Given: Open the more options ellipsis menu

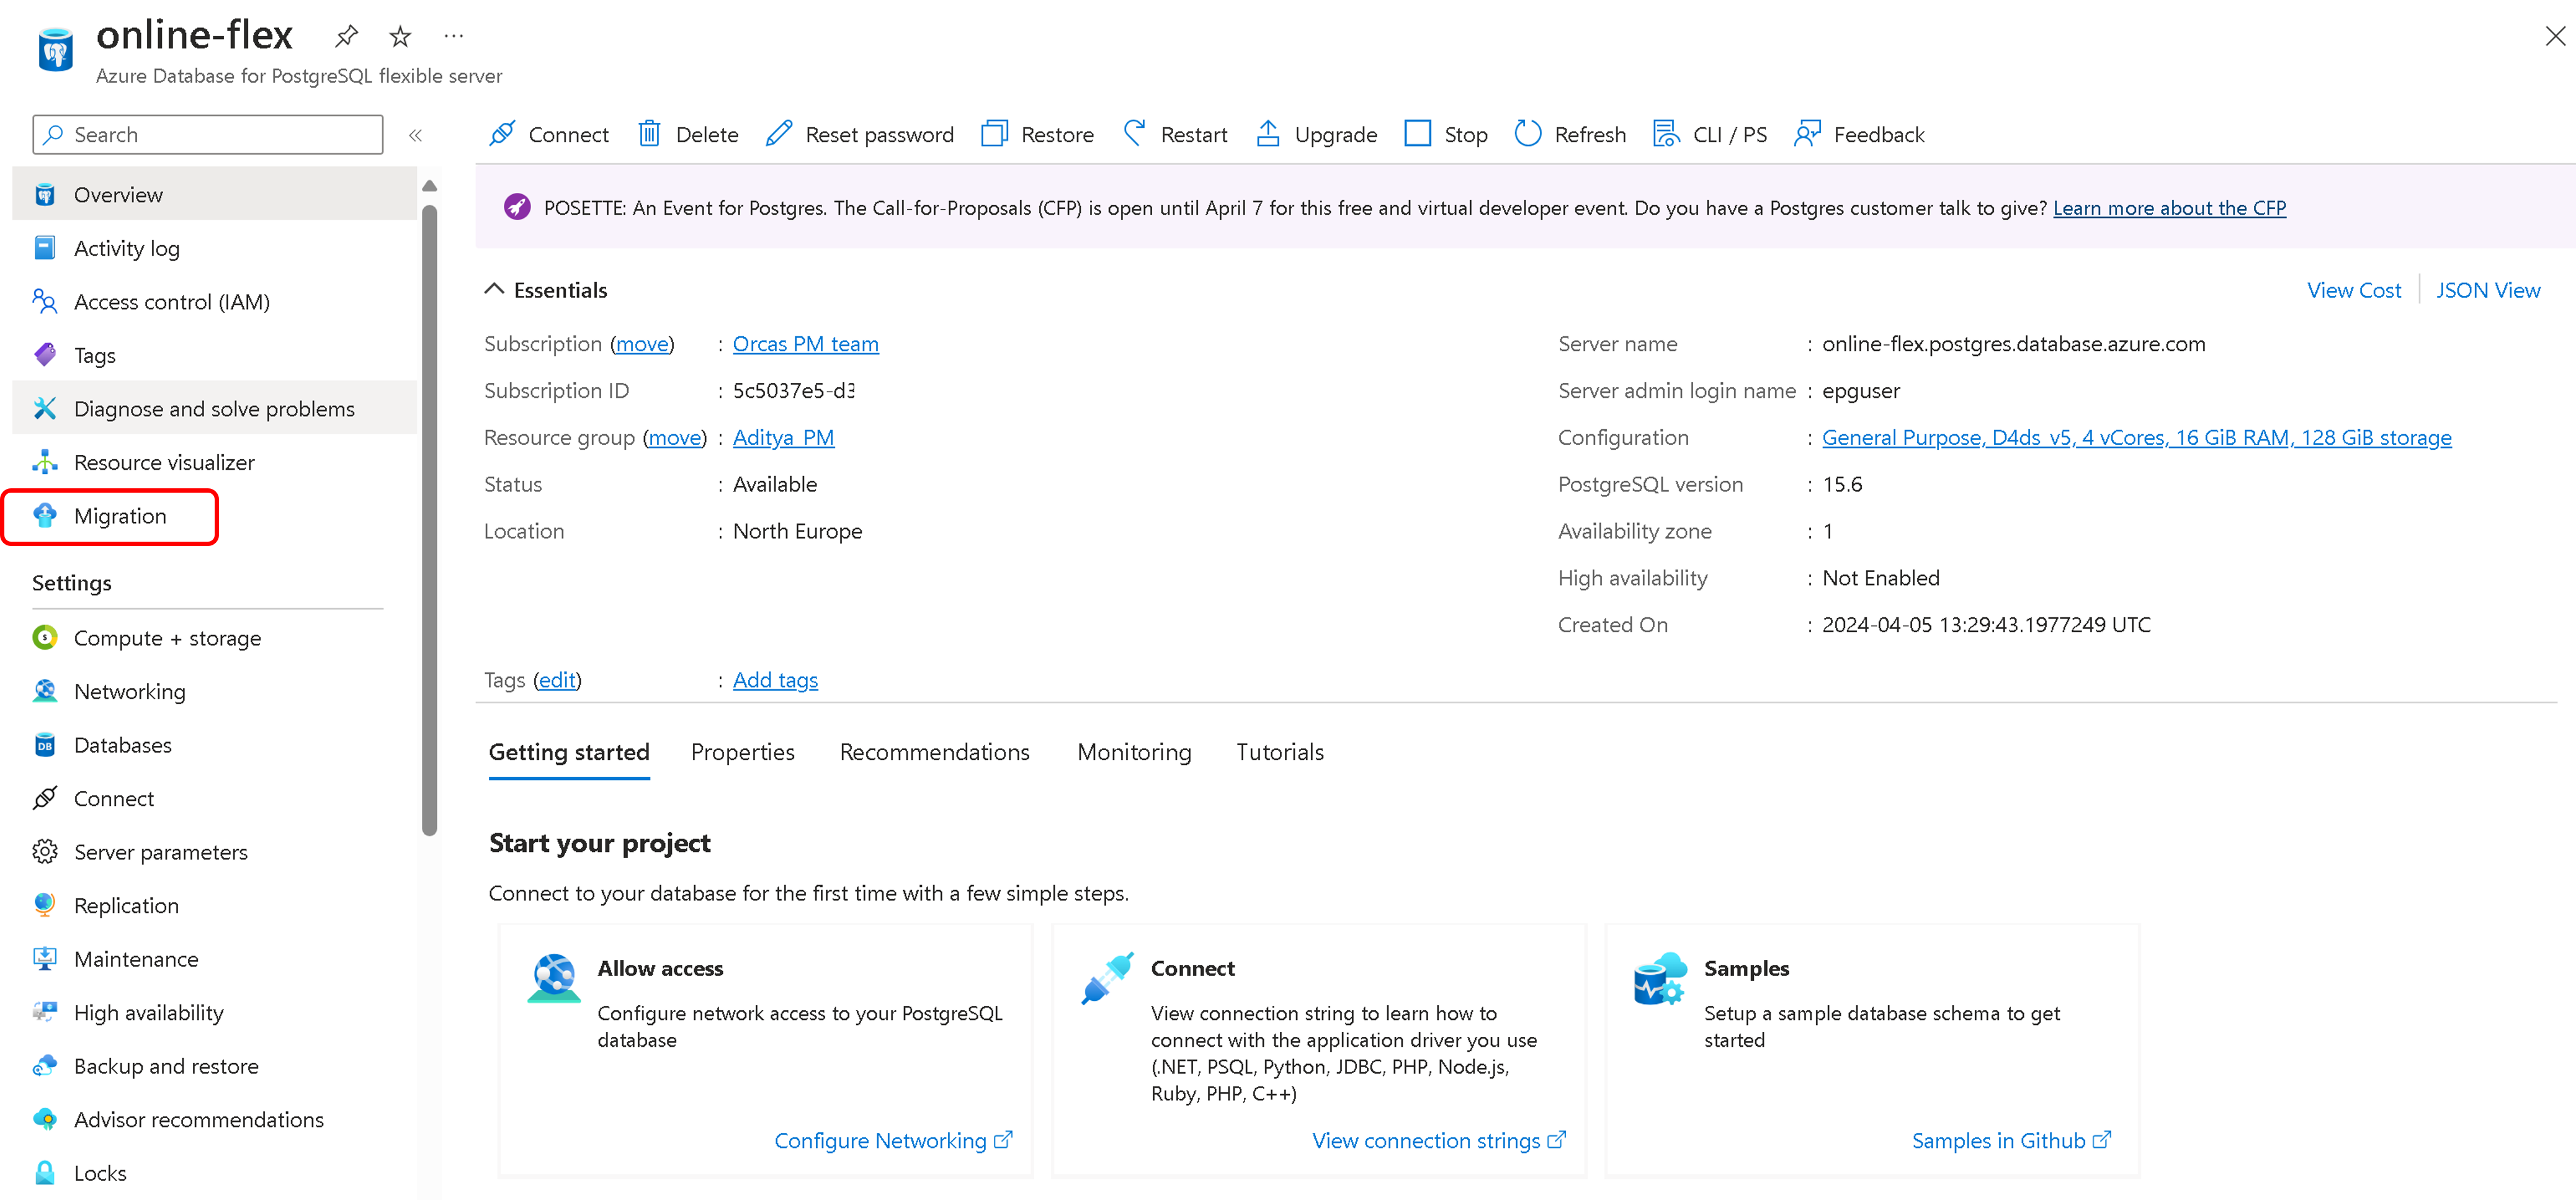Looking at the screenshot, I should point(454,36).
